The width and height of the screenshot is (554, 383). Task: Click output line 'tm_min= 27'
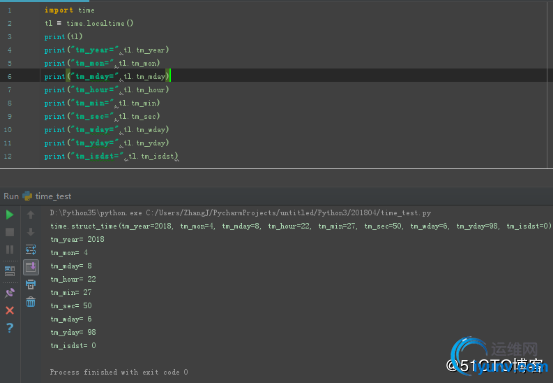click(71, 292)
